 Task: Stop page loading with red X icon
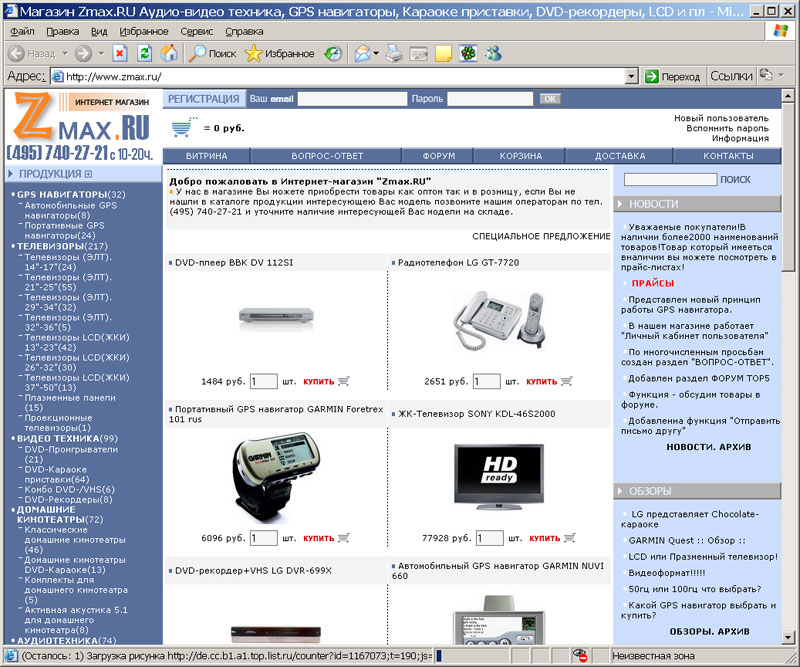point(120,53)
